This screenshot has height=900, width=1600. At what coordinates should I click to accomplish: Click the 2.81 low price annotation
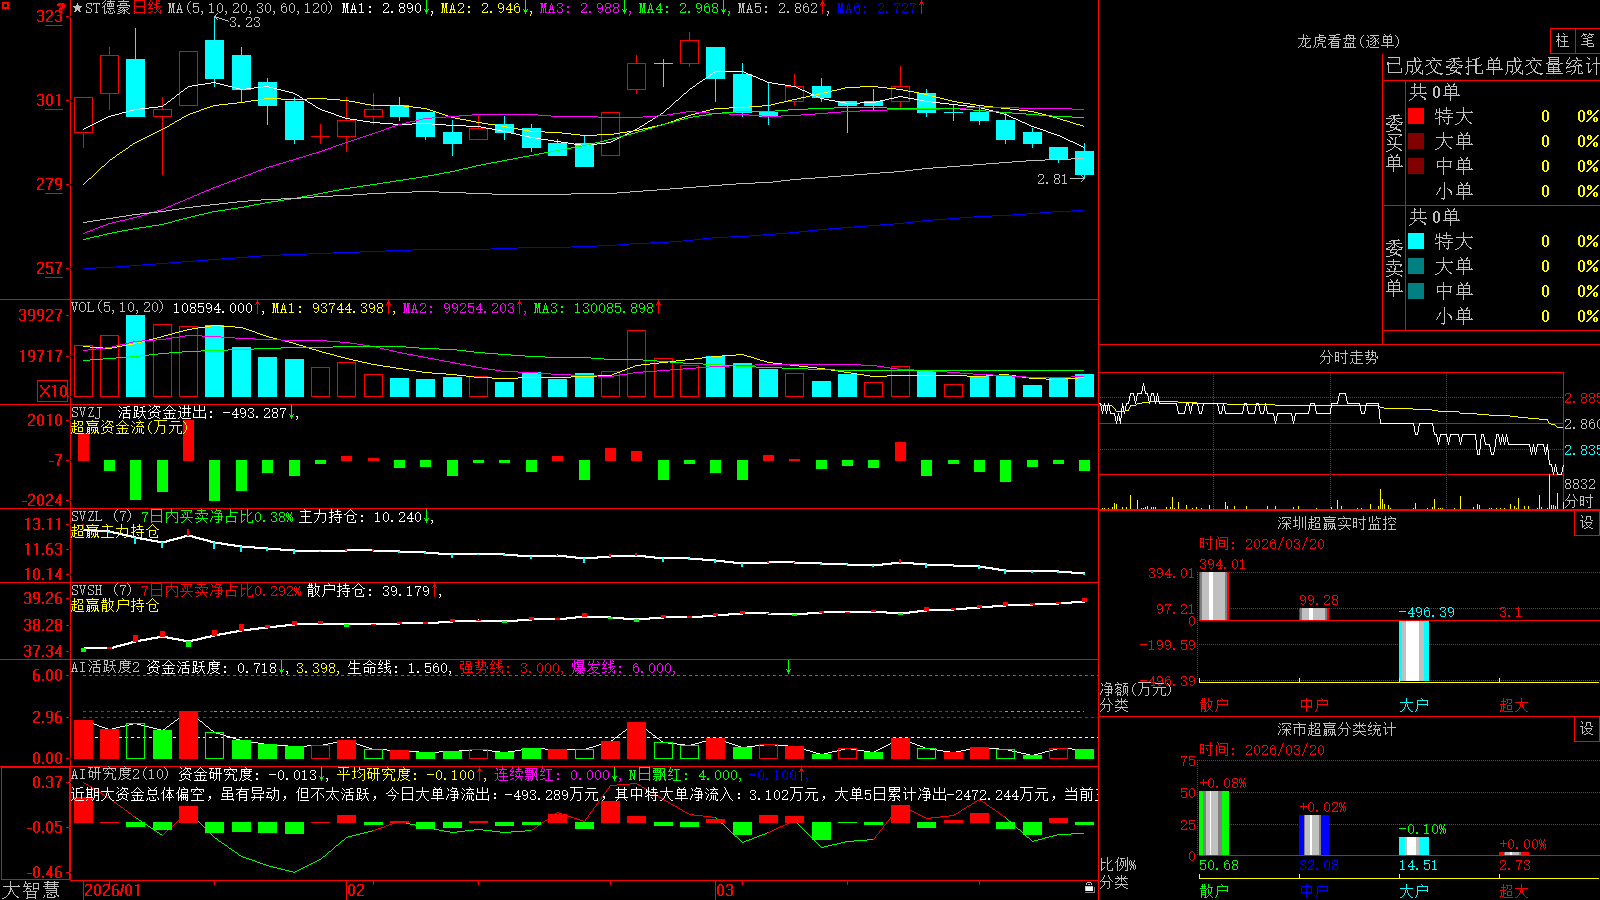[1052, 179]
